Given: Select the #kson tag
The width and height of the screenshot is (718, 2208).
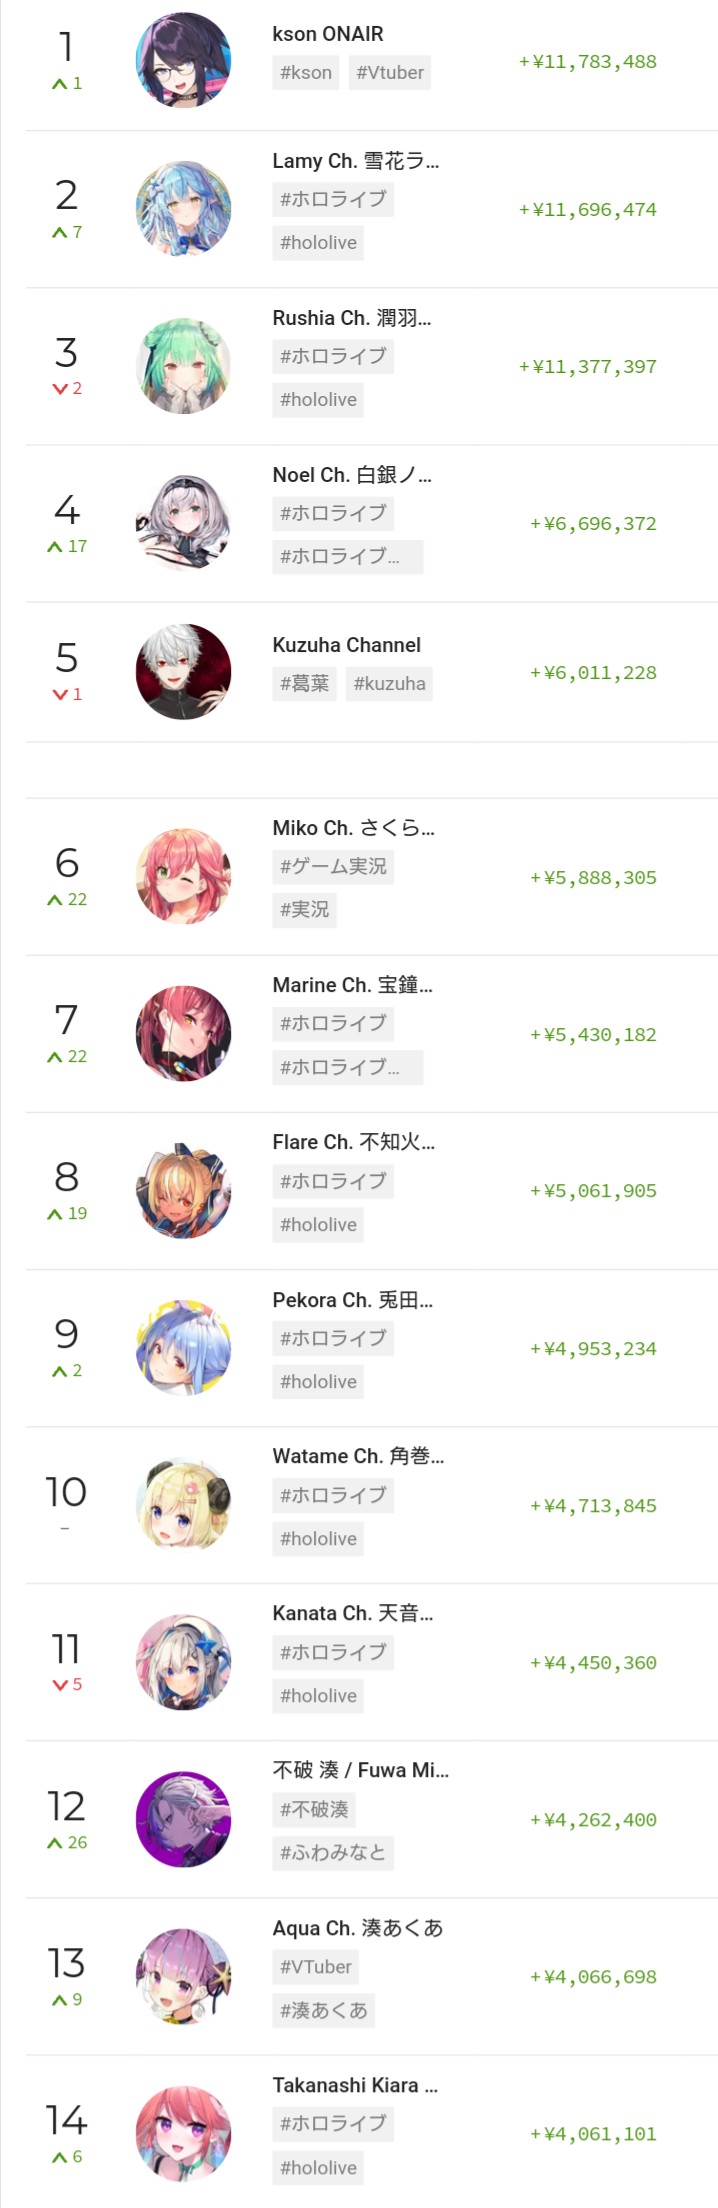Looking at the screenshot, I should [306, 72].
